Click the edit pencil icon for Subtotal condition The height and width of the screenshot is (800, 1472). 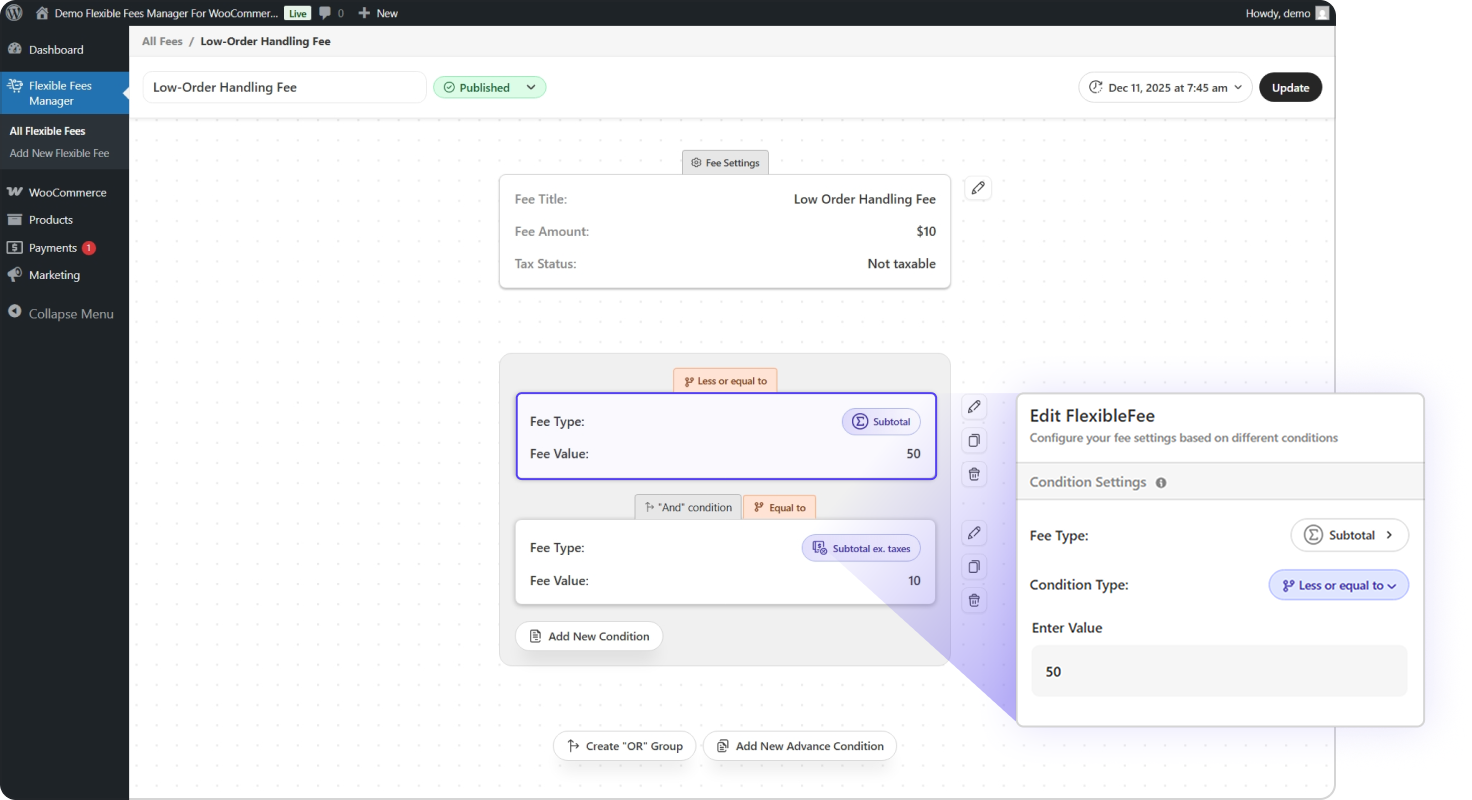tap(974, 407)
